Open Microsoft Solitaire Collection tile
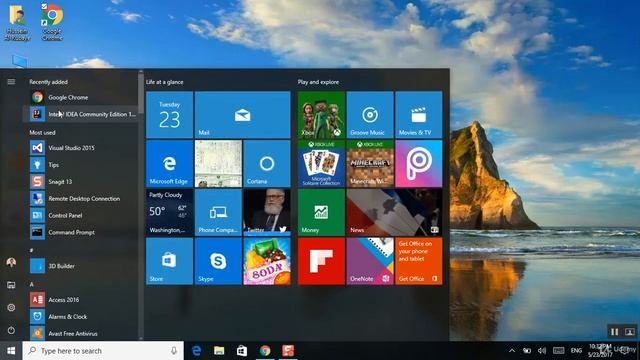The height and width of the screenshot is (360, 640). click(321, 164)
